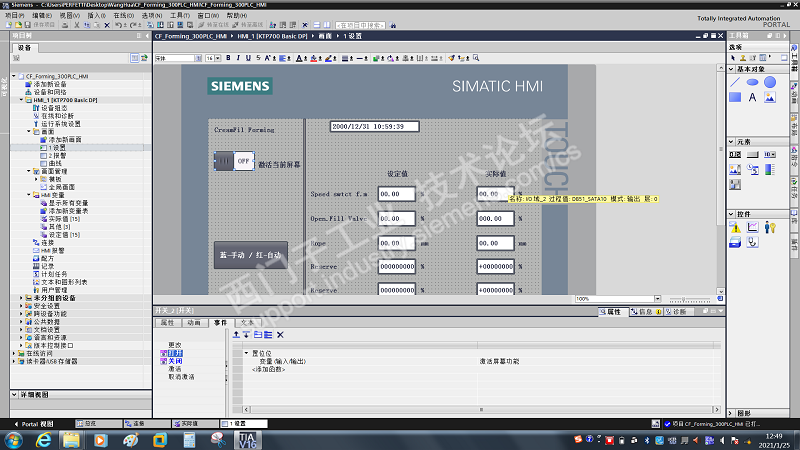Select the trend view control icon
The height and width of the screenshot is (450, 800).
753,228
